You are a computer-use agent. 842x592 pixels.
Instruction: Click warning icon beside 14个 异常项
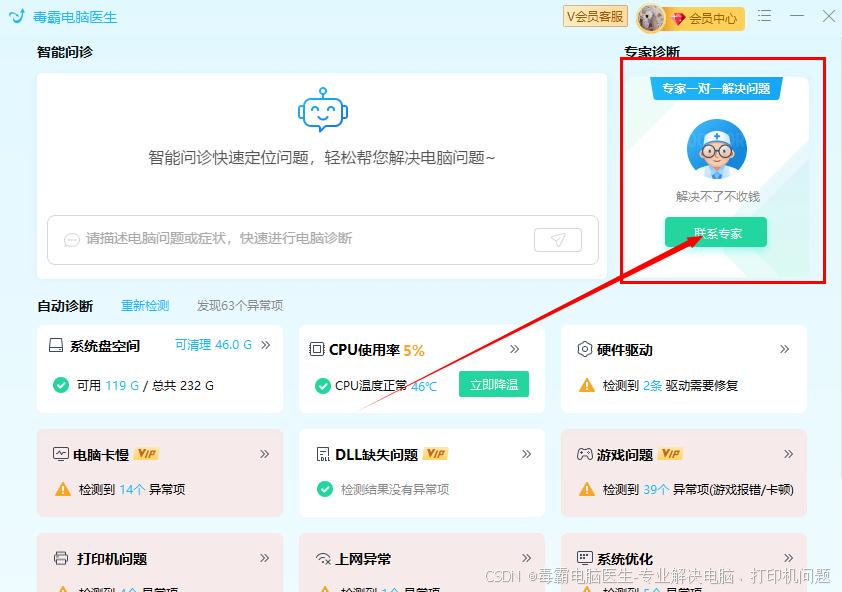pyautogui.click(x=63, y=489)
